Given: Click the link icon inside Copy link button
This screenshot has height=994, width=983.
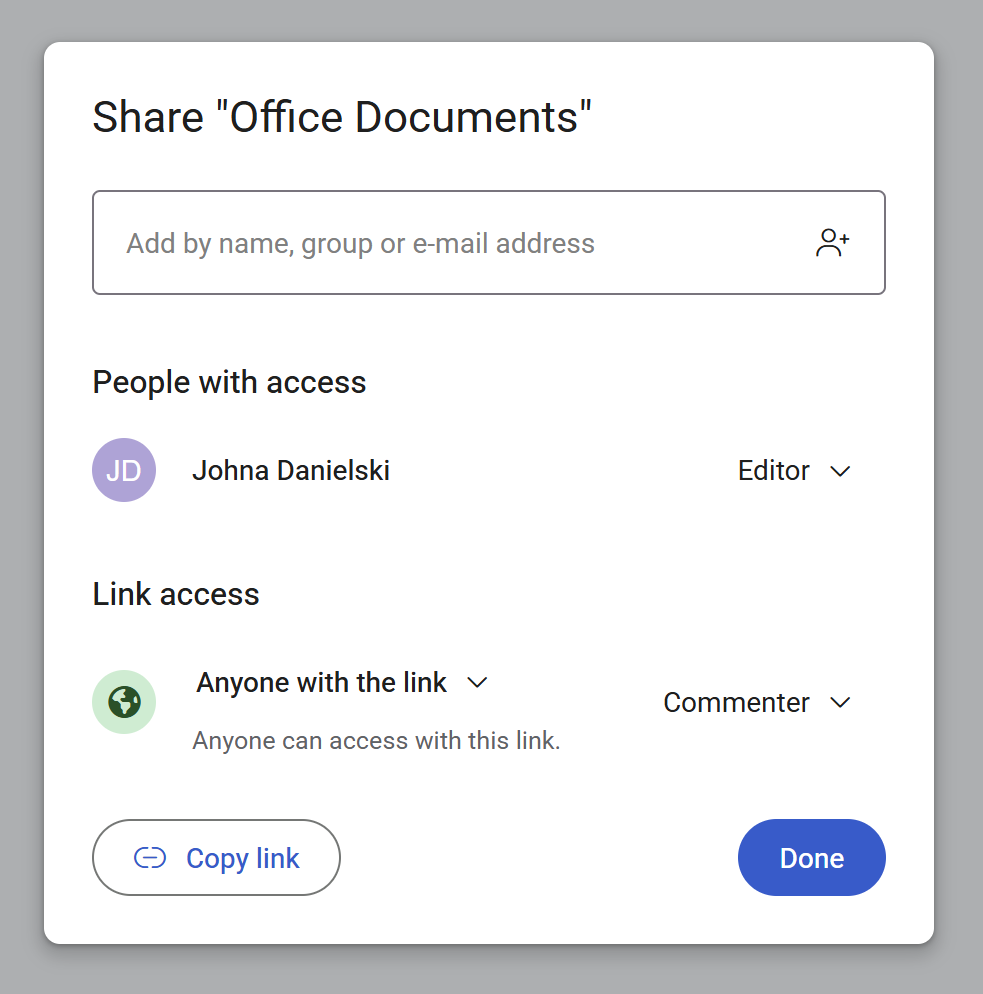Looking at the screenshot, I should pos(149,858).
